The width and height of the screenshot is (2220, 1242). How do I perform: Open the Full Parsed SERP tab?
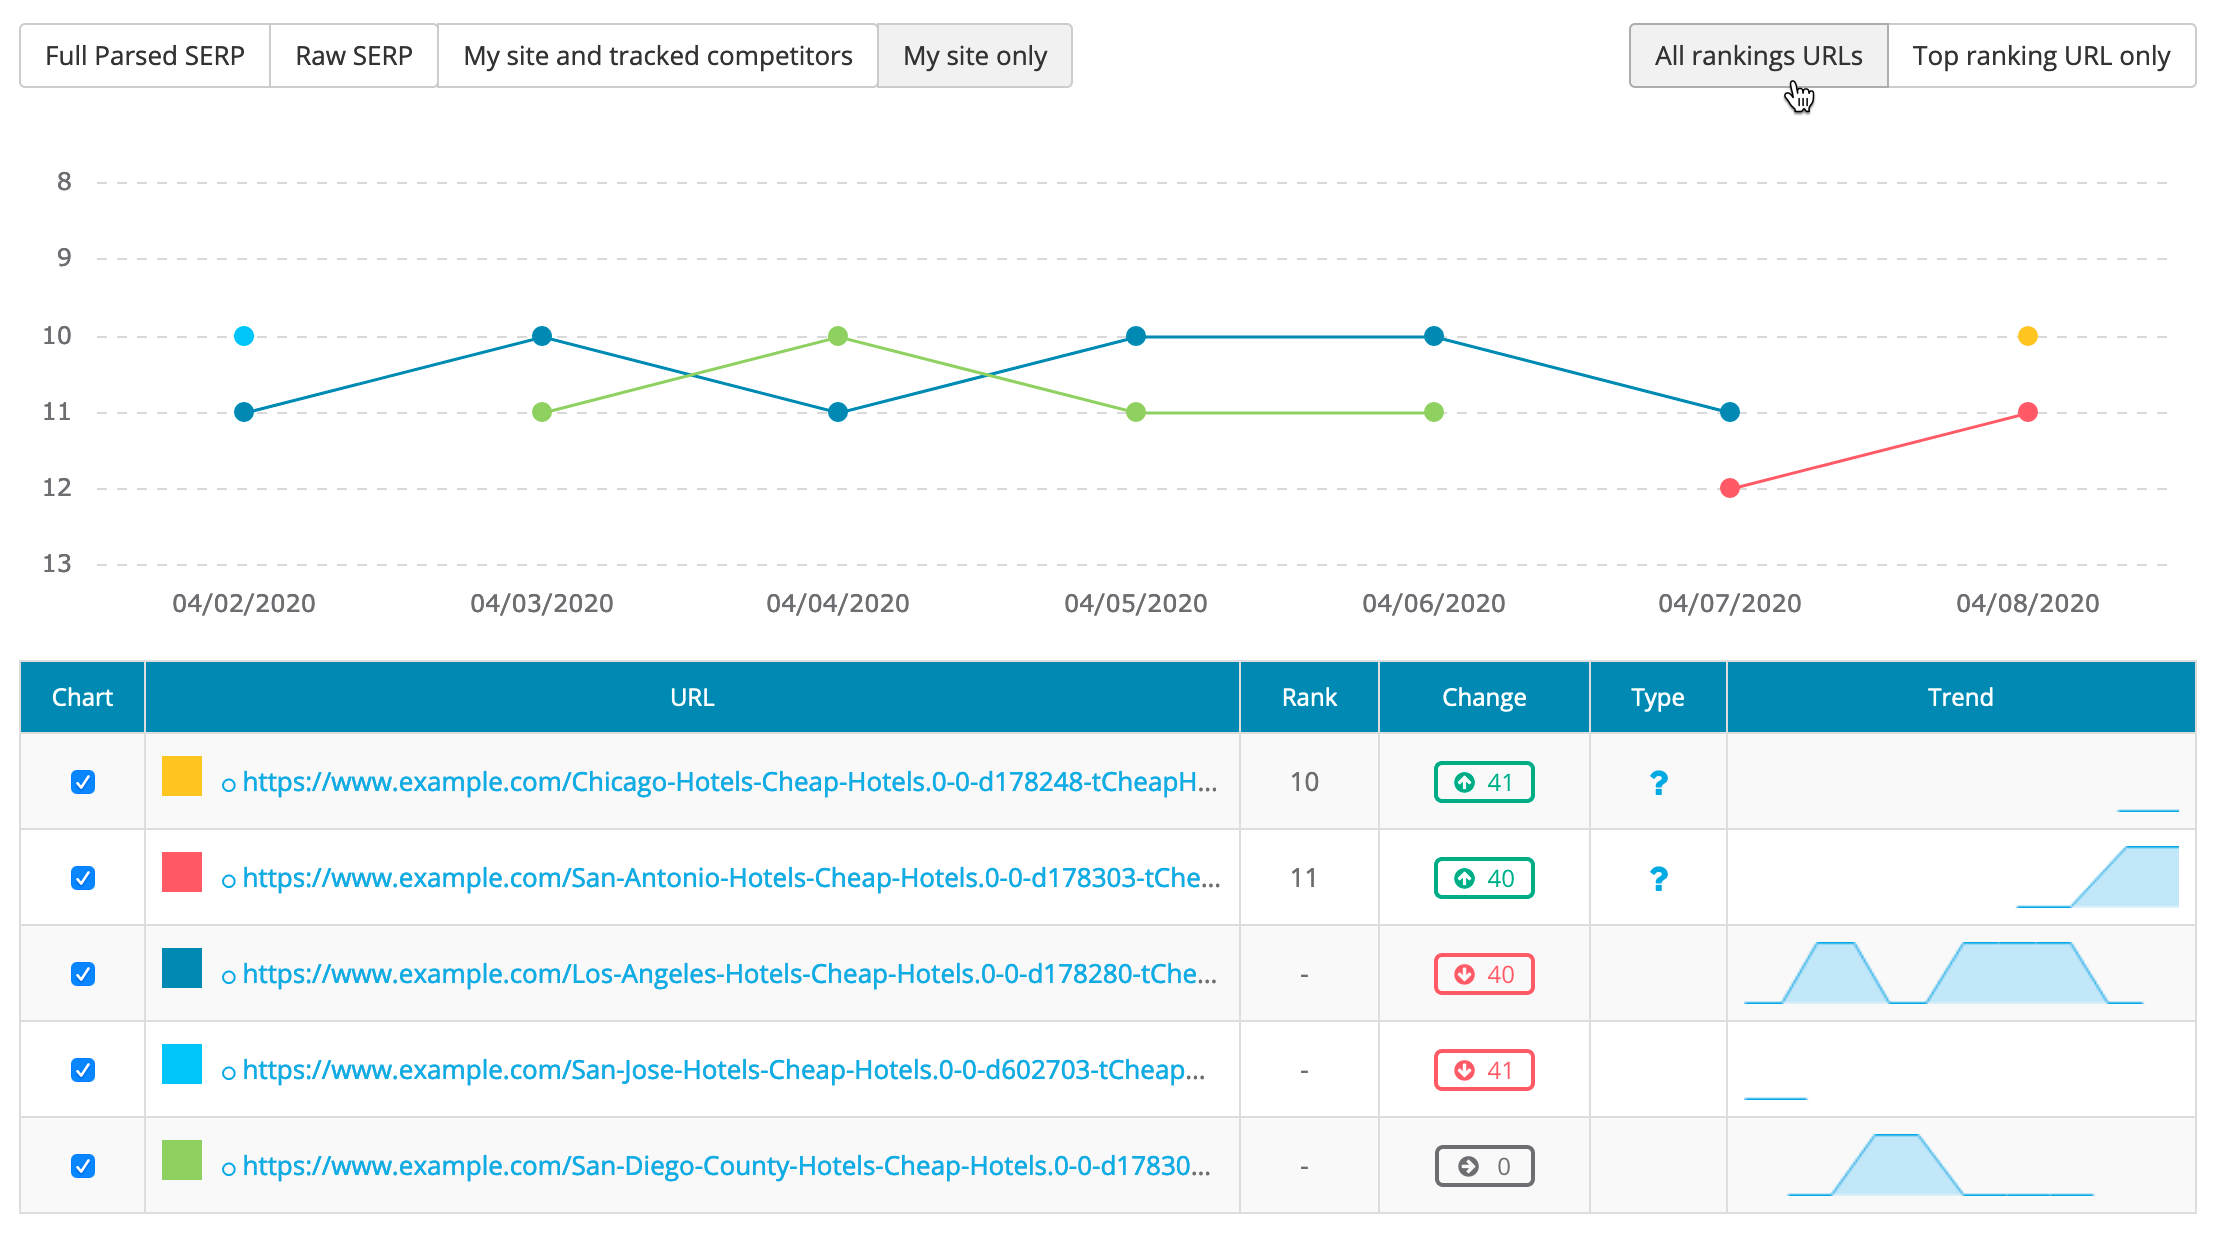point(145,55)
